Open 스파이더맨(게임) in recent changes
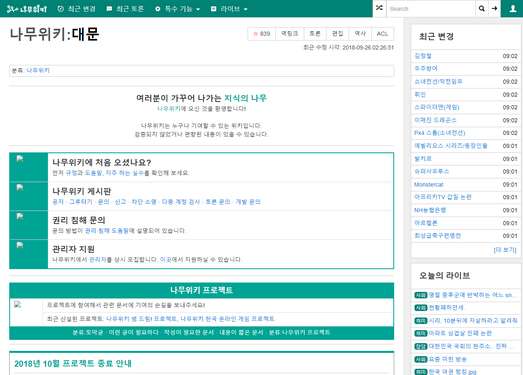The image size is (523, 375). [x=437, y=107]
